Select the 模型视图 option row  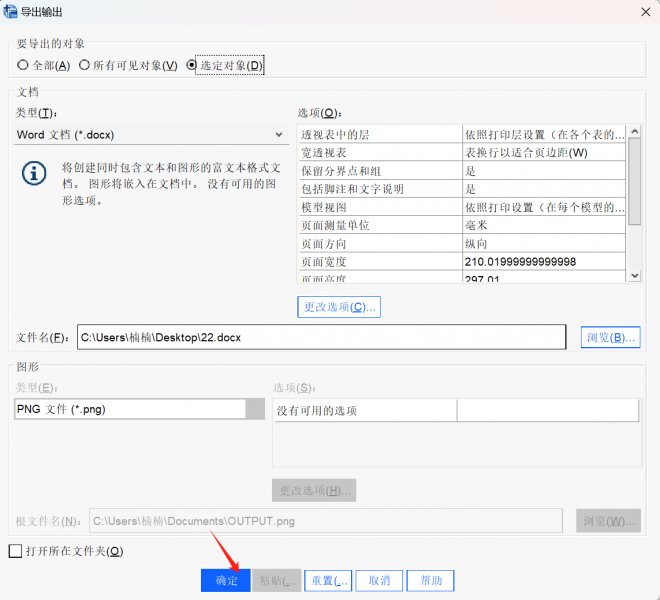(x=461, y=207)
